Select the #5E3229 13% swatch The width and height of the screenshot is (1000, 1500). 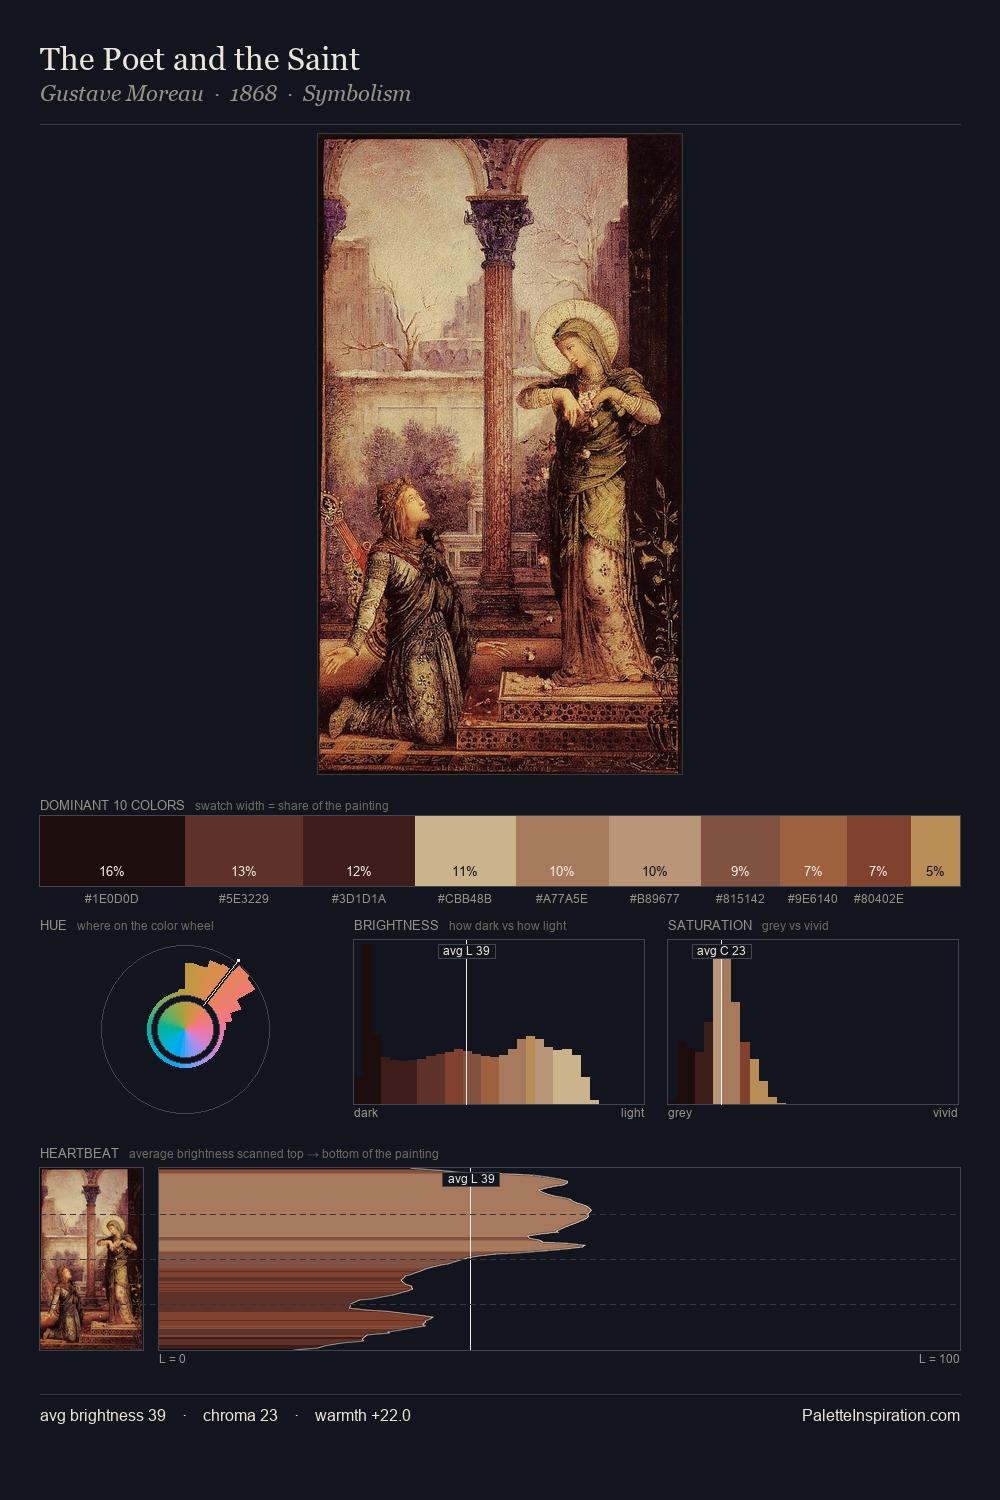(x=244, y=851)
